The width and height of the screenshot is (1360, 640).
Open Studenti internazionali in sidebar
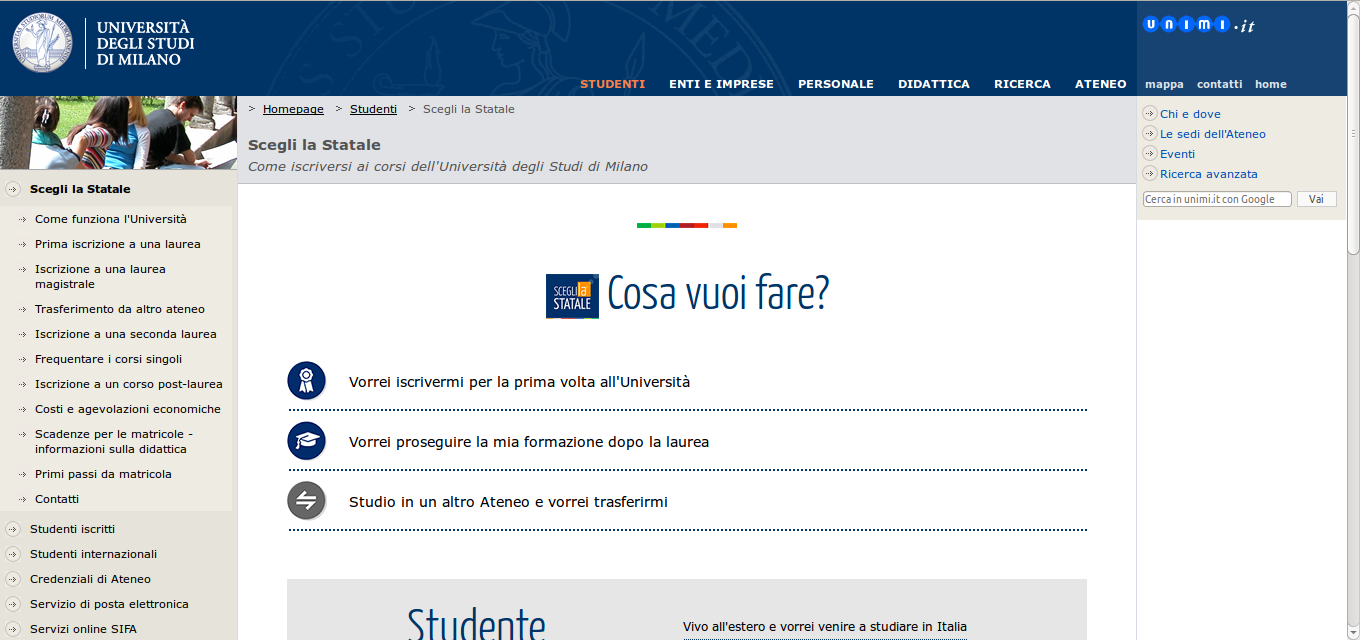coord(93,554)
